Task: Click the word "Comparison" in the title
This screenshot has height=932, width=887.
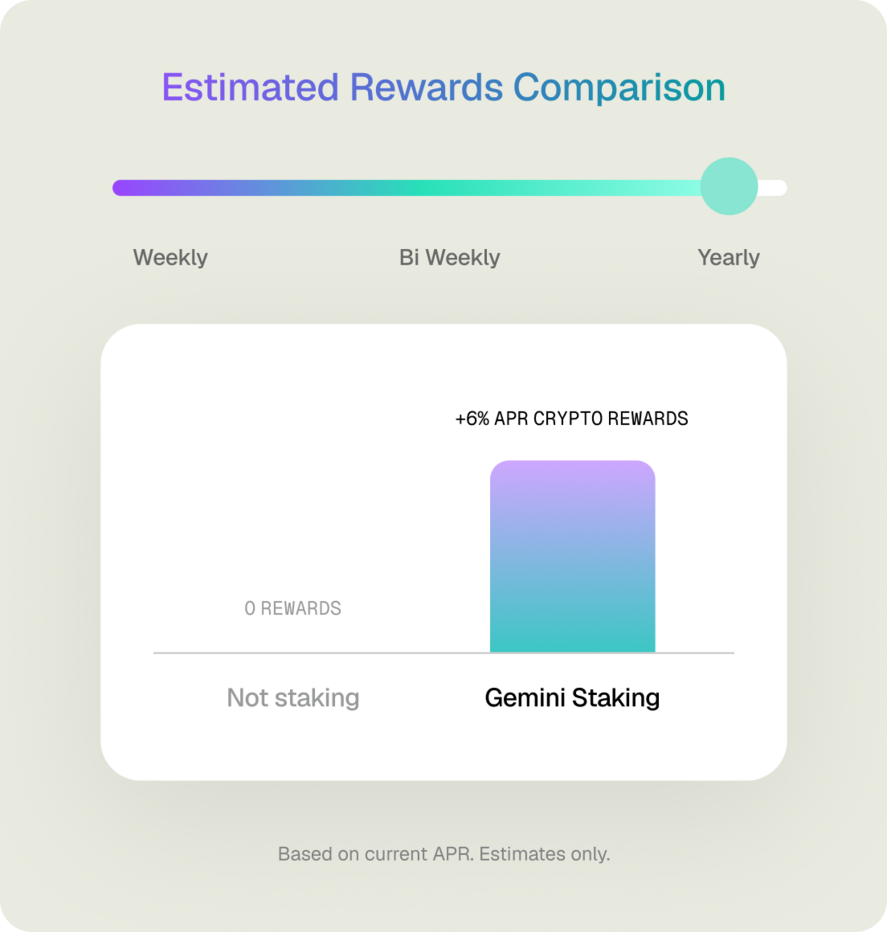Action: tap(619, 88)
